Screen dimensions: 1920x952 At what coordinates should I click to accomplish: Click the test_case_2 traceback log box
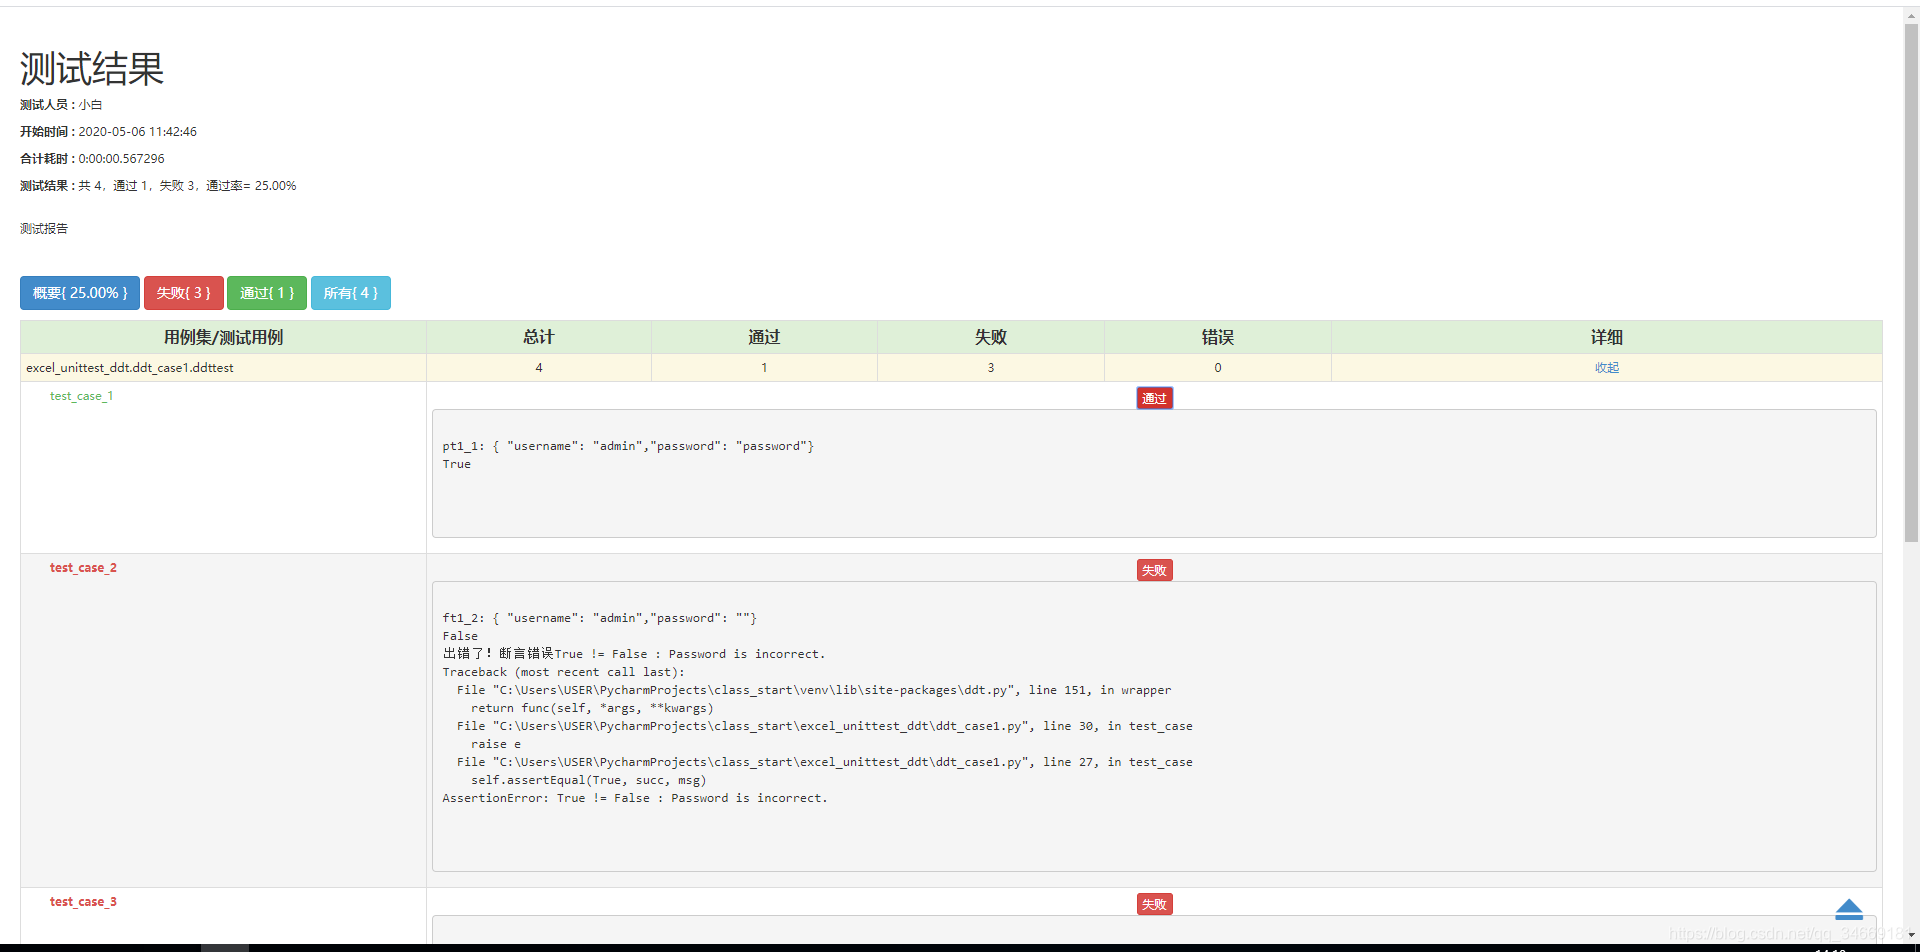[1154, 727]
